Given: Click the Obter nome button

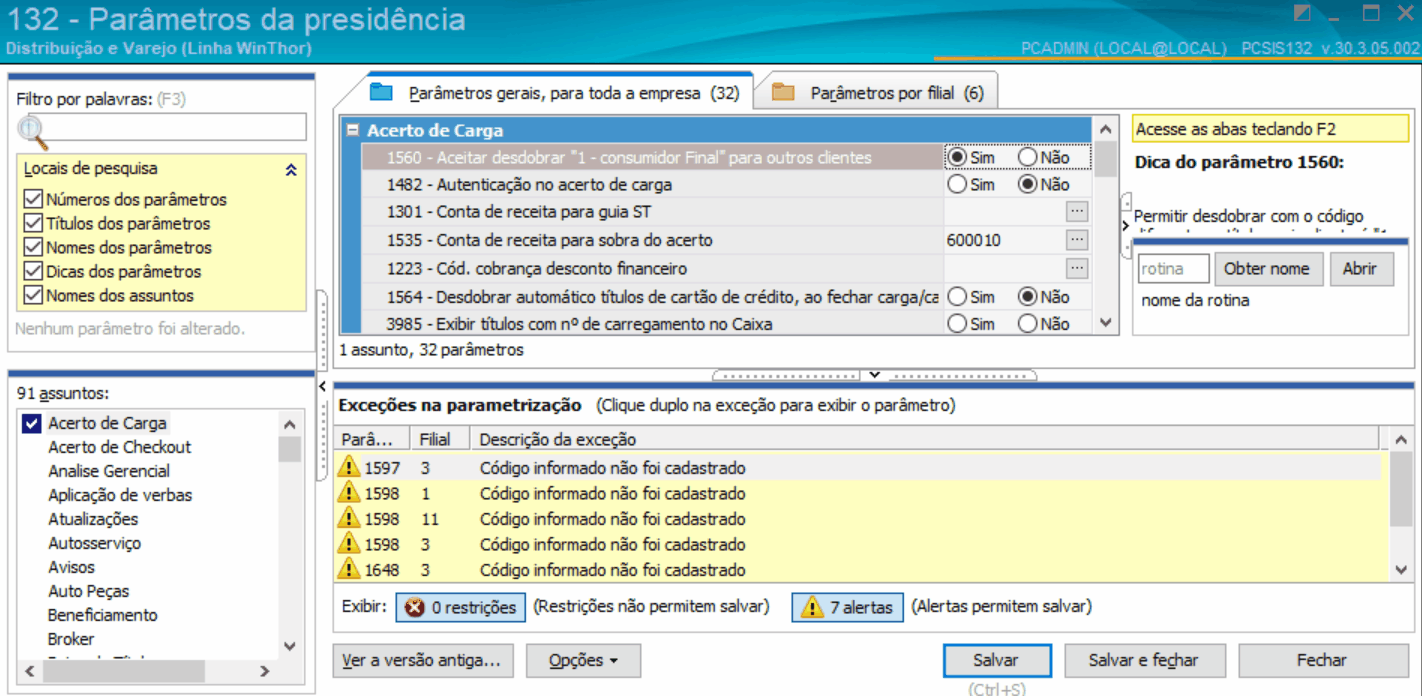Looking at the screenshot, I should click(x=1267, y=268).
